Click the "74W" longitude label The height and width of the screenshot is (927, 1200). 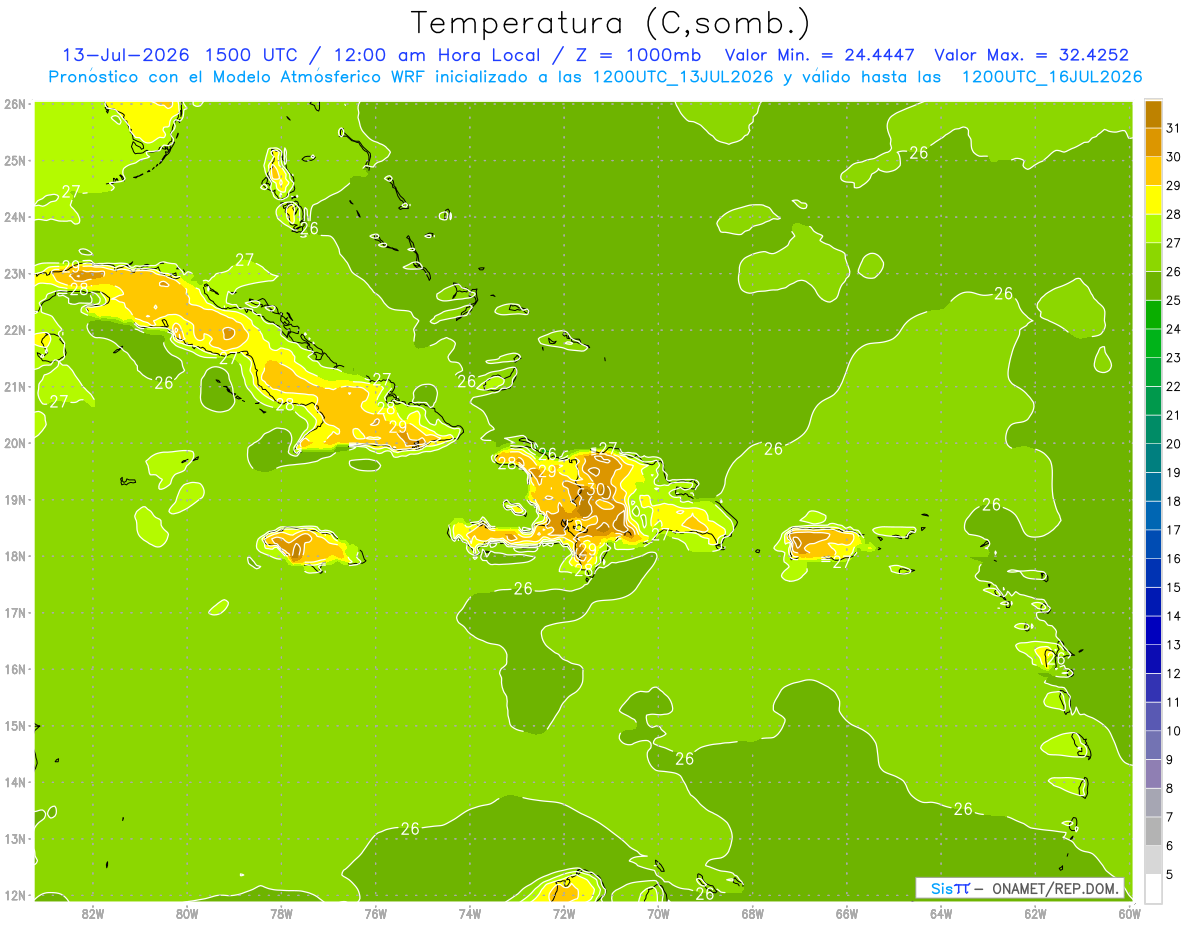tap(470, 913)
